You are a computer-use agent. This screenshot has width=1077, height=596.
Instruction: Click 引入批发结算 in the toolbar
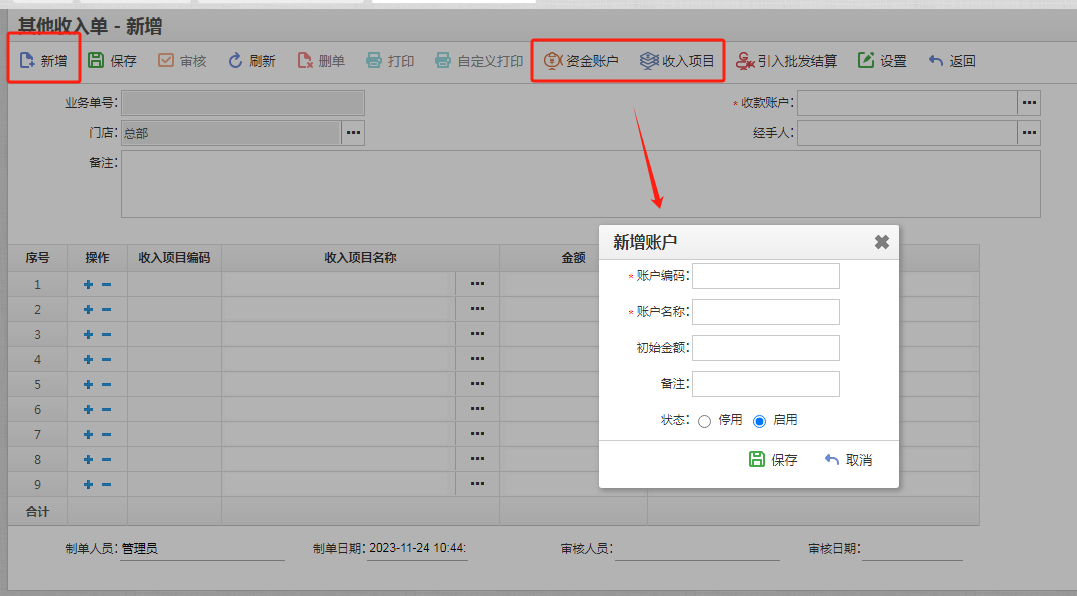pos(786,60)
